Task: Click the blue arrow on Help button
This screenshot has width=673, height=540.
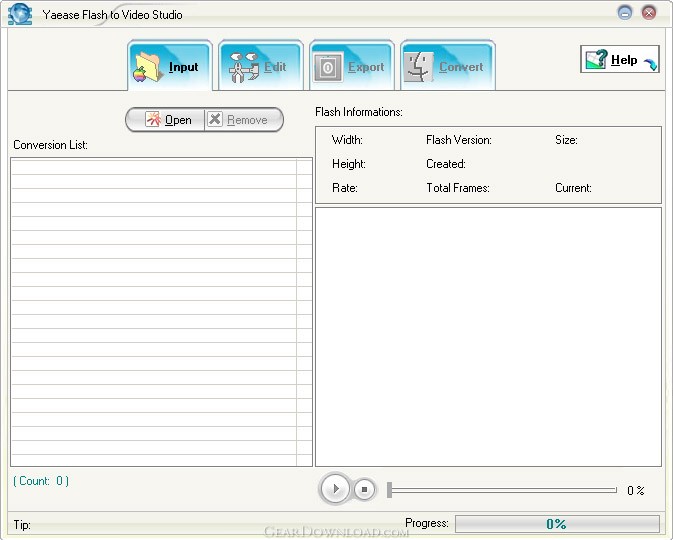Action: click(x=650, y=64)
